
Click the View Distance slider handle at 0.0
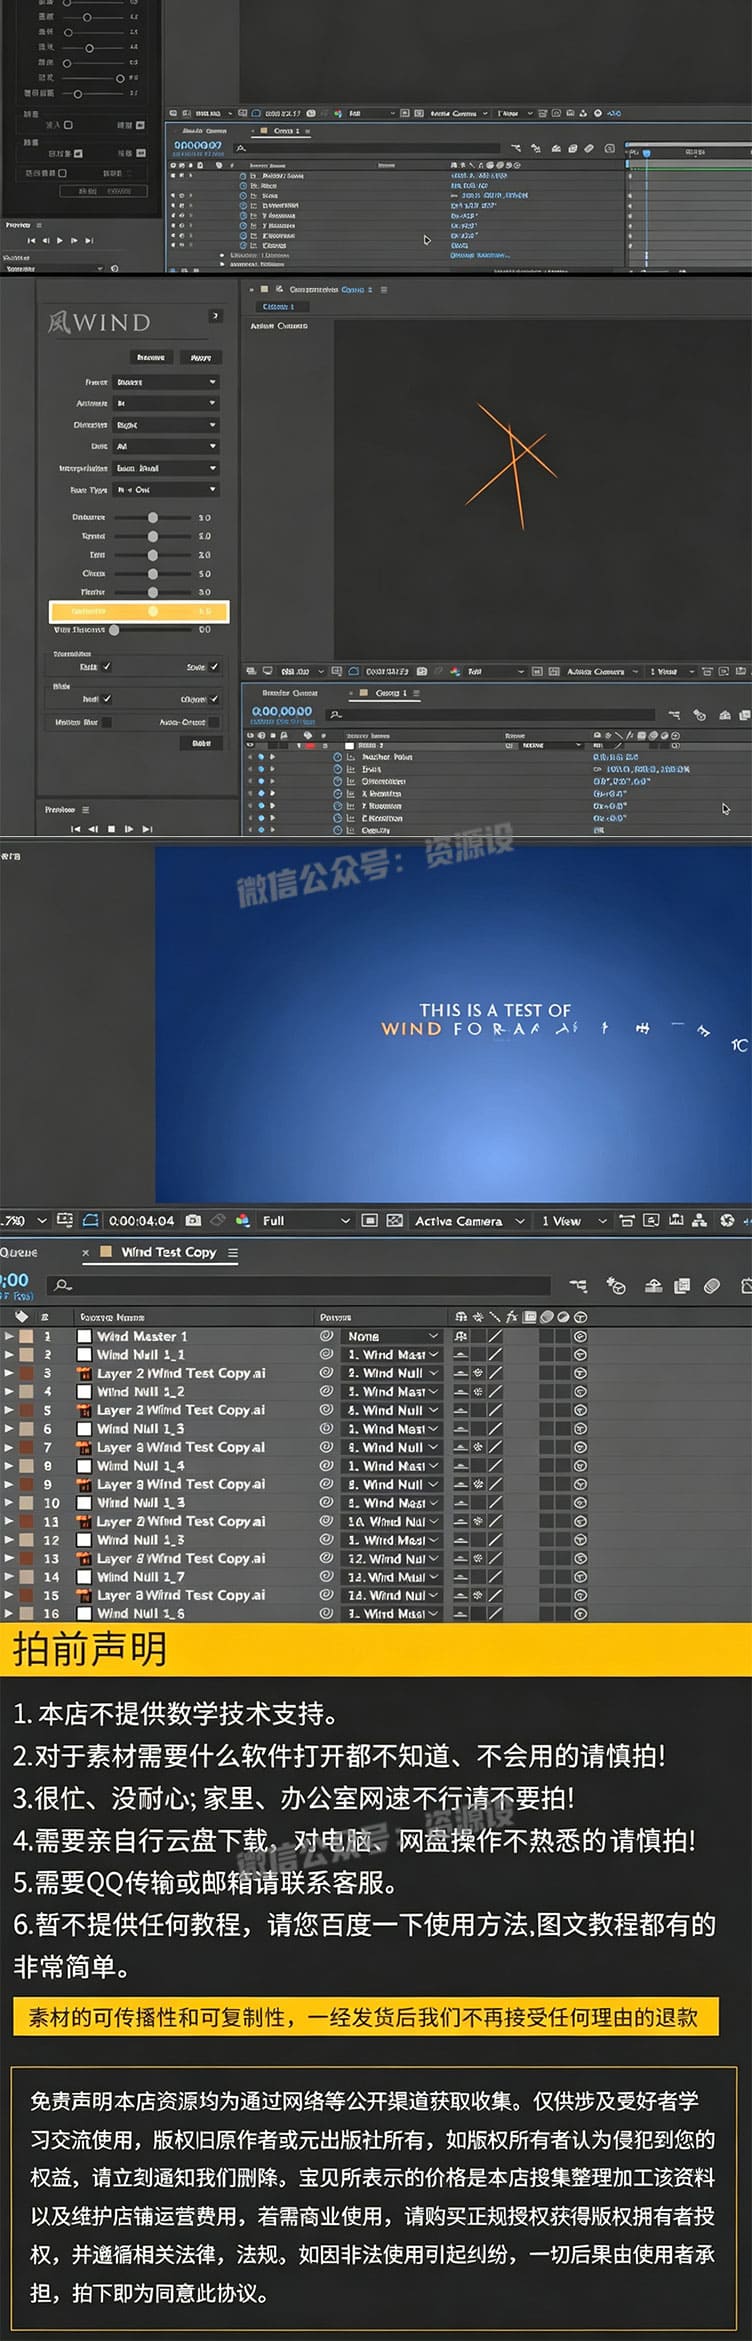[114, 630]
